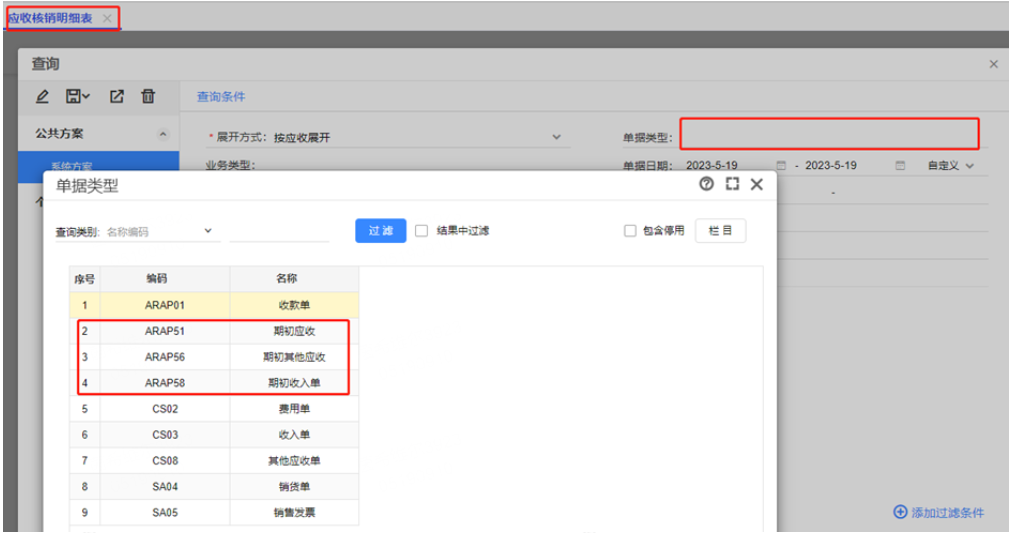The width and height of the screenshot is (1010, 533).
Task: Maximize the 单据类型 dialog with fullscreen icon
Action: click(732, 184)
